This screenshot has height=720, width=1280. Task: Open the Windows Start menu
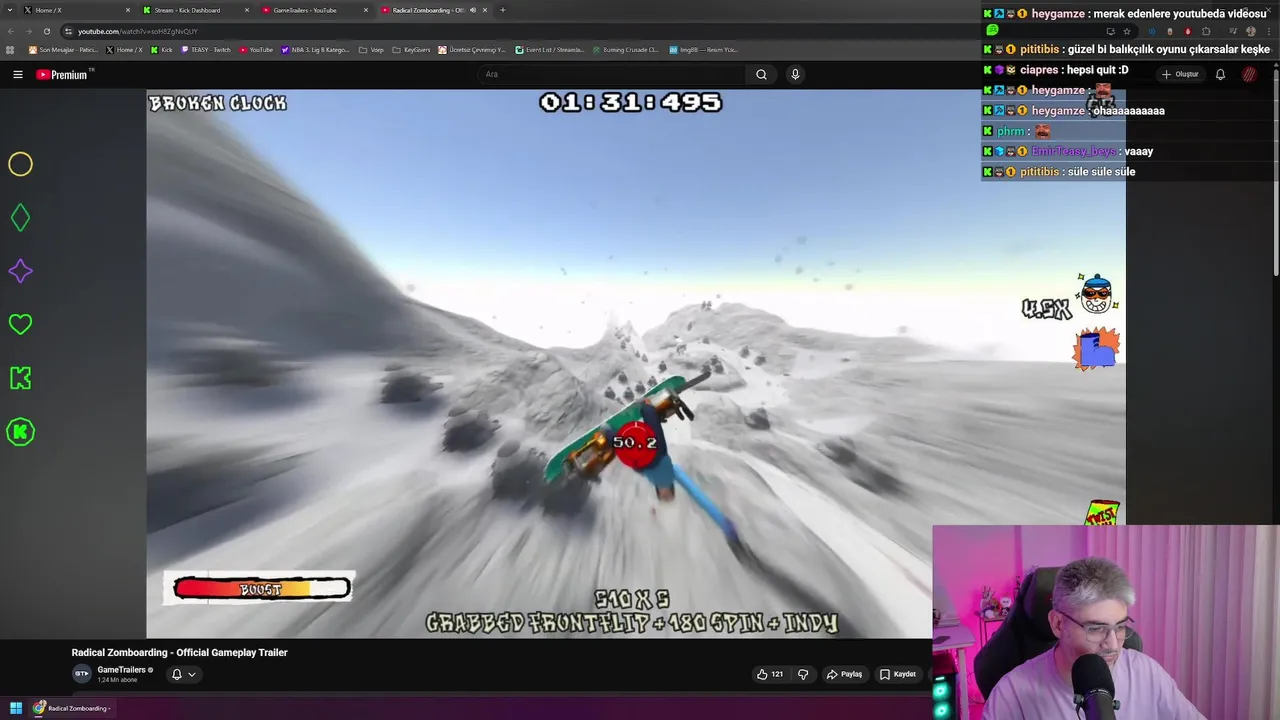(16, 708)
